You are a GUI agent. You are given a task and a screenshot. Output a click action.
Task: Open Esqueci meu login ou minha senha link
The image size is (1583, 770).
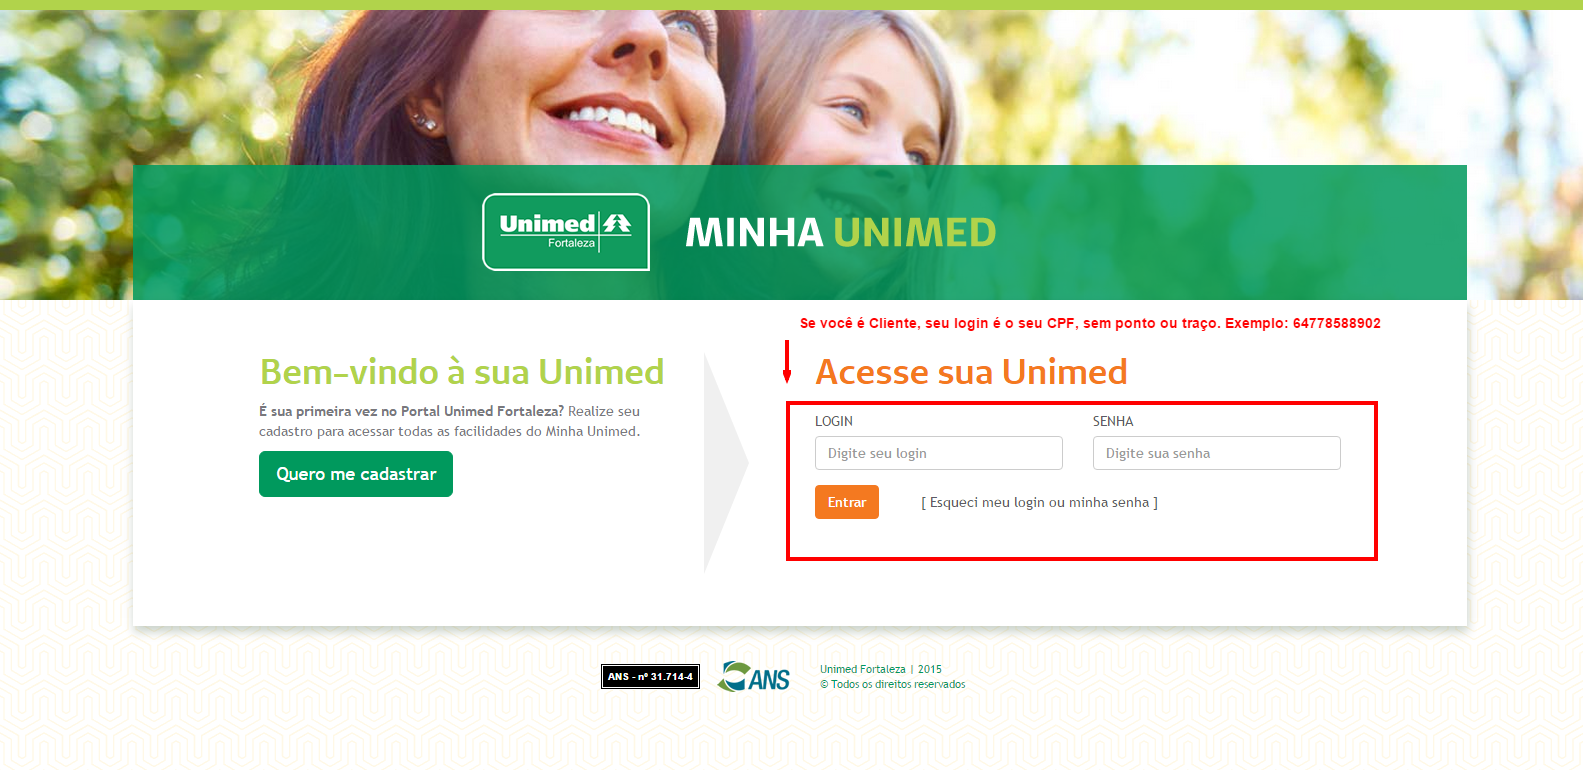pyautogui.click(x=1039, y=503)
